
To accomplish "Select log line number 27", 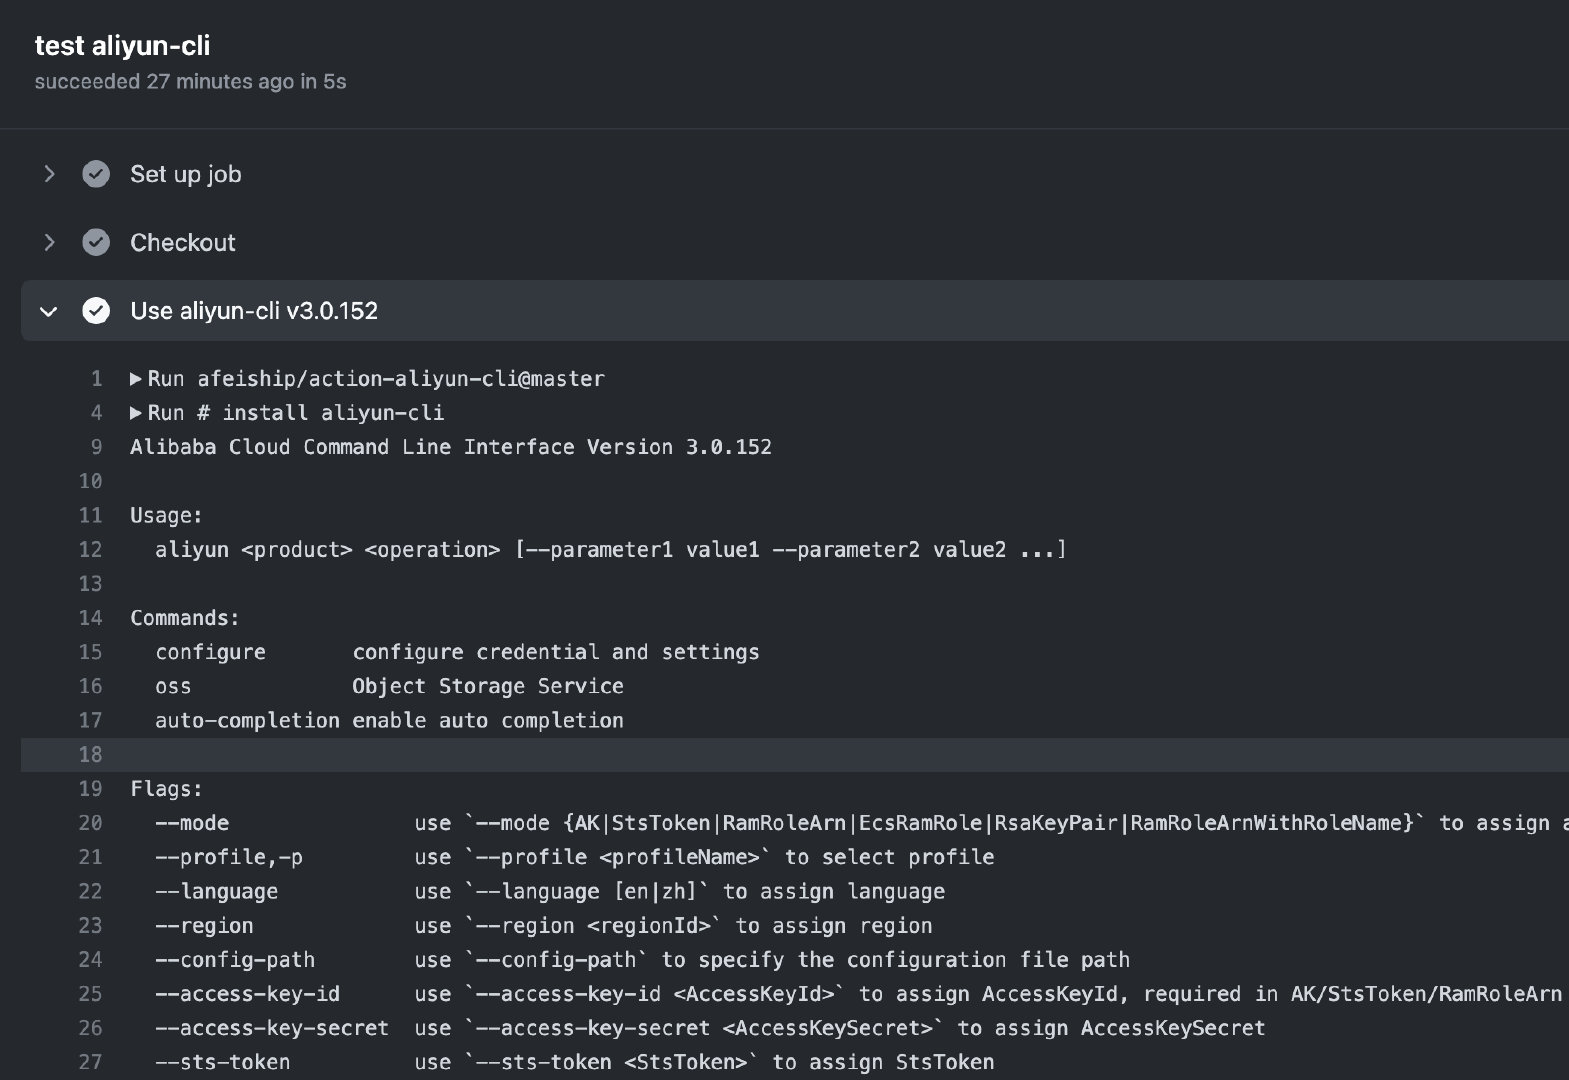I will click(x=91, y=1062).
